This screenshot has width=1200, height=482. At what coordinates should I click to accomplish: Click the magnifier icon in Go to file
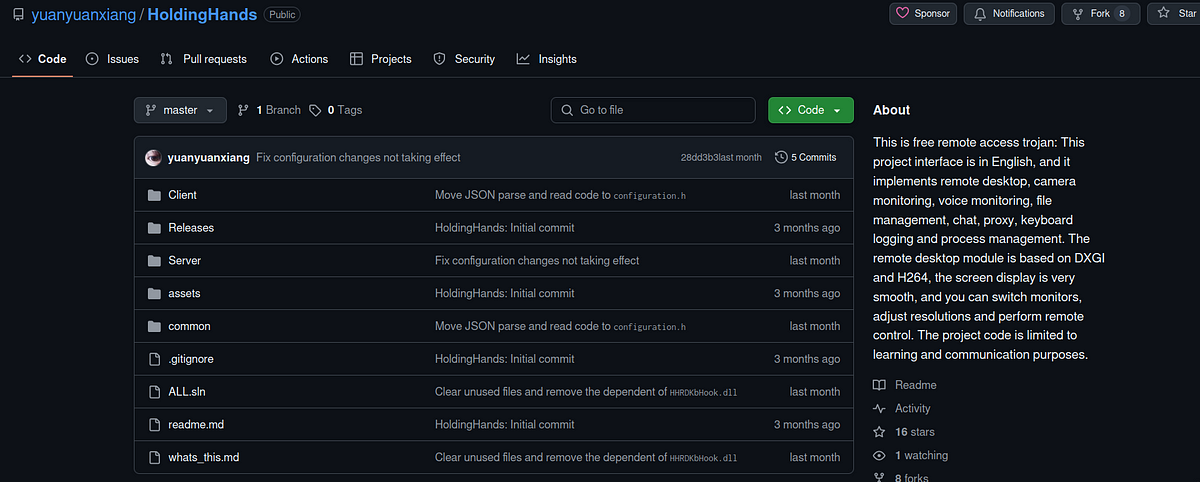[x=568, y=110]
